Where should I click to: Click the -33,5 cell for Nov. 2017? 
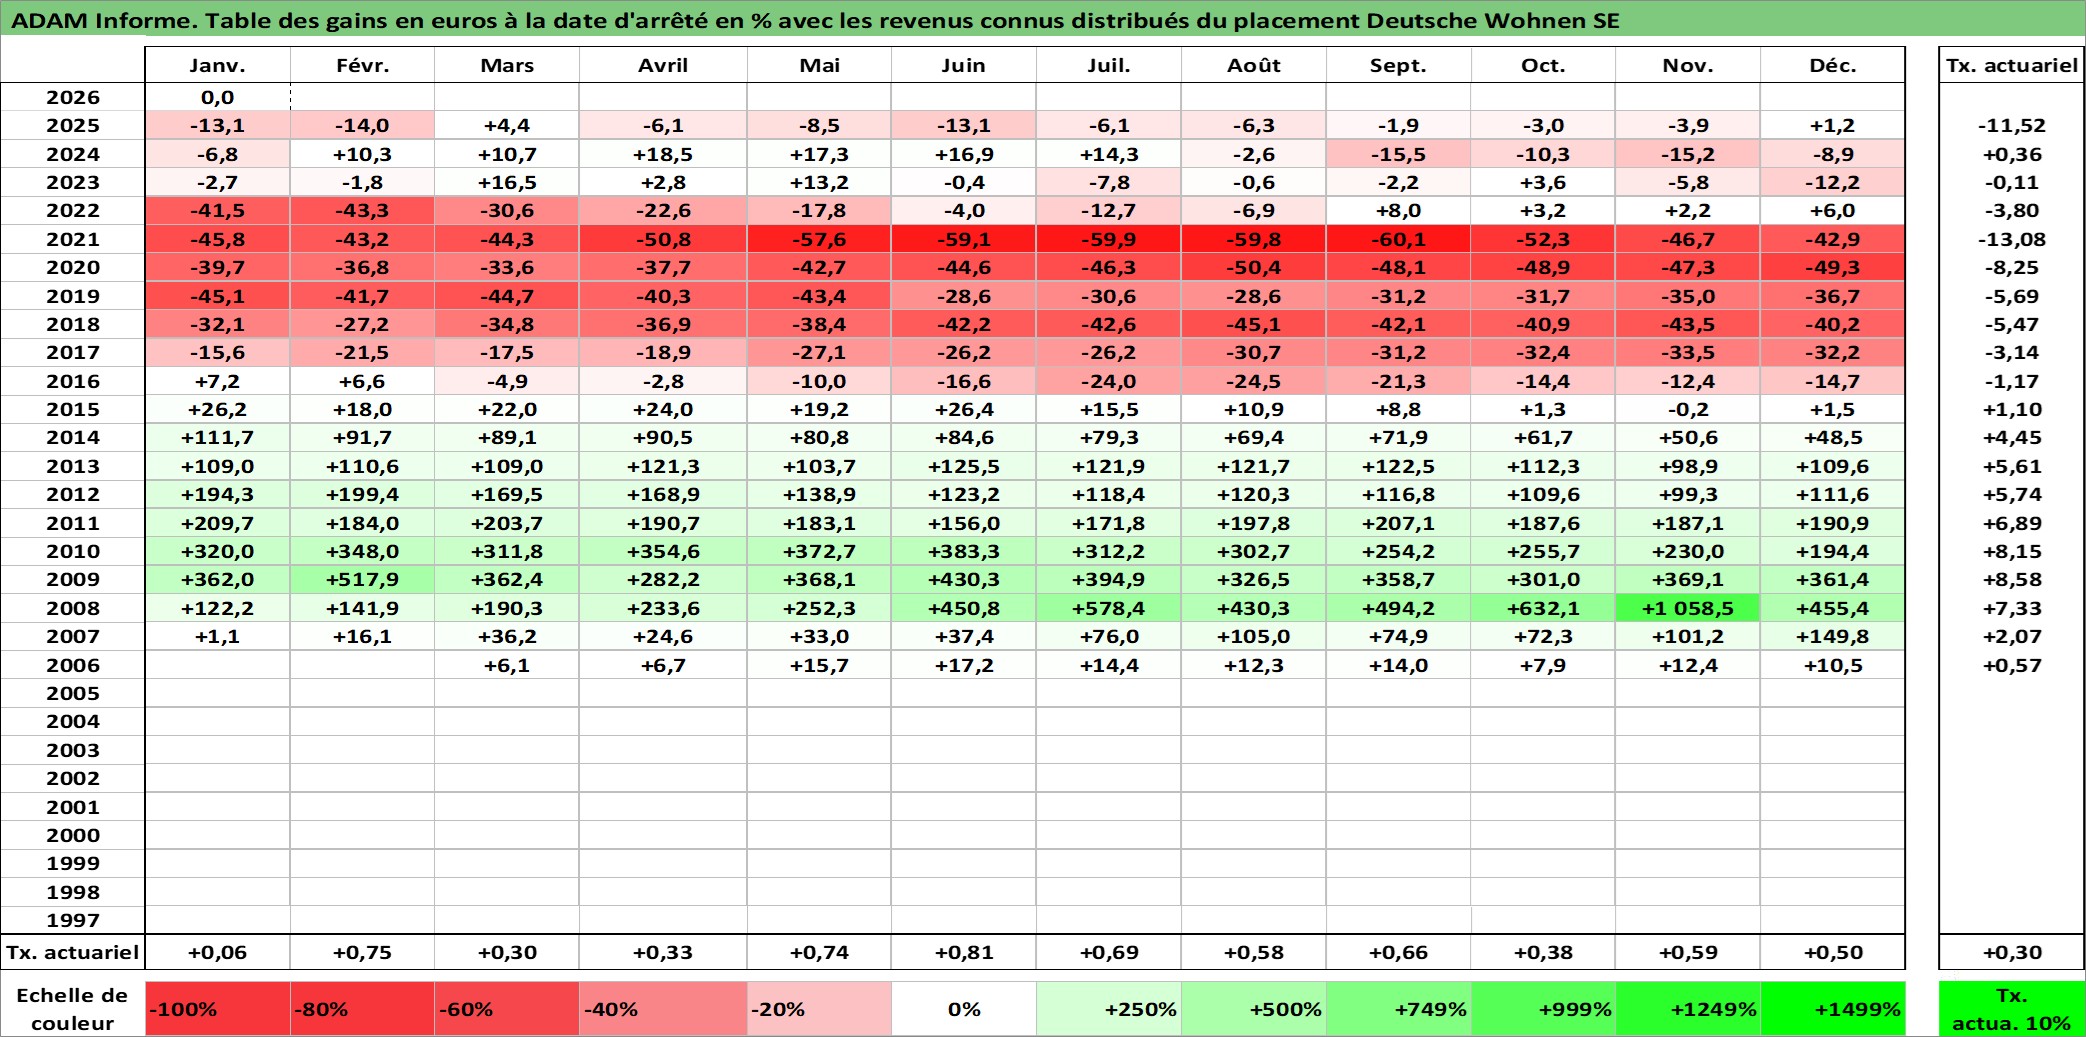[1688, 352]
